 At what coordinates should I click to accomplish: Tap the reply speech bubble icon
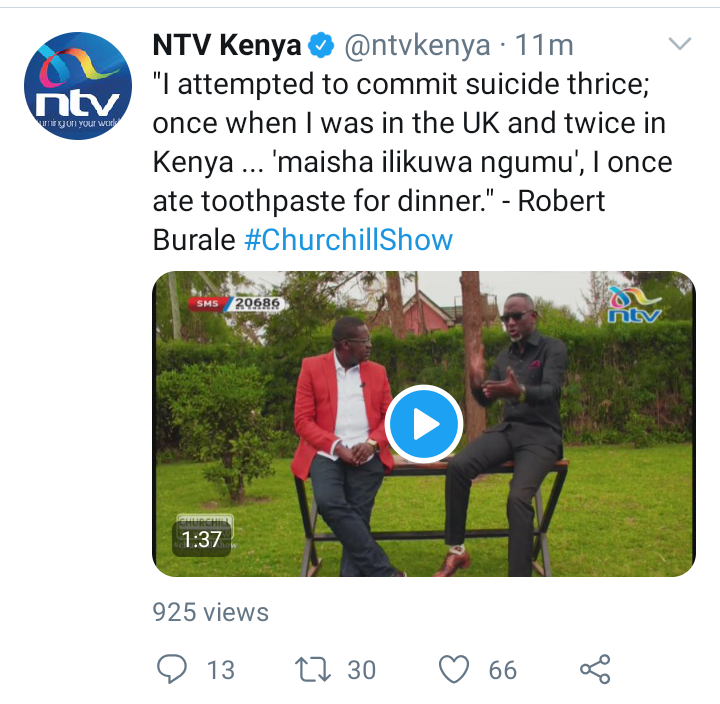(x=172, y=669)
